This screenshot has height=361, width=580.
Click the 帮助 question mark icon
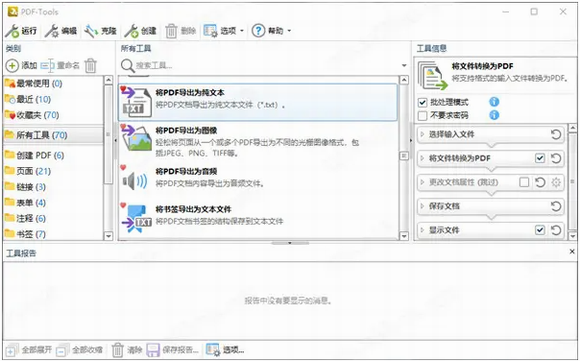[258, 31]
